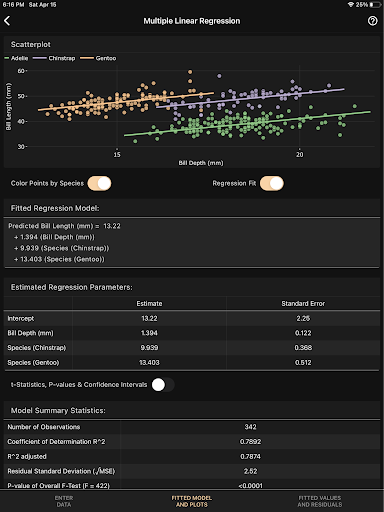Click the Estimate column header
Image resolution: width=384 pixels, height=512 pixels.
tap(149, 304)
